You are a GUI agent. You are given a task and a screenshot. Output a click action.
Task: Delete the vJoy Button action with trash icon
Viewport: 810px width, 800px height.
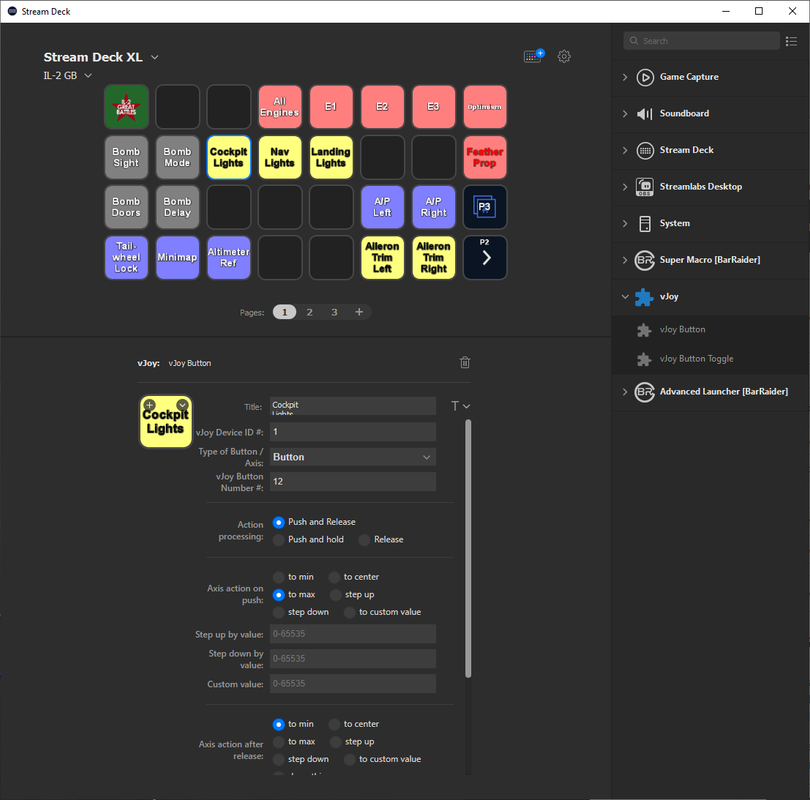click(465, 363)
